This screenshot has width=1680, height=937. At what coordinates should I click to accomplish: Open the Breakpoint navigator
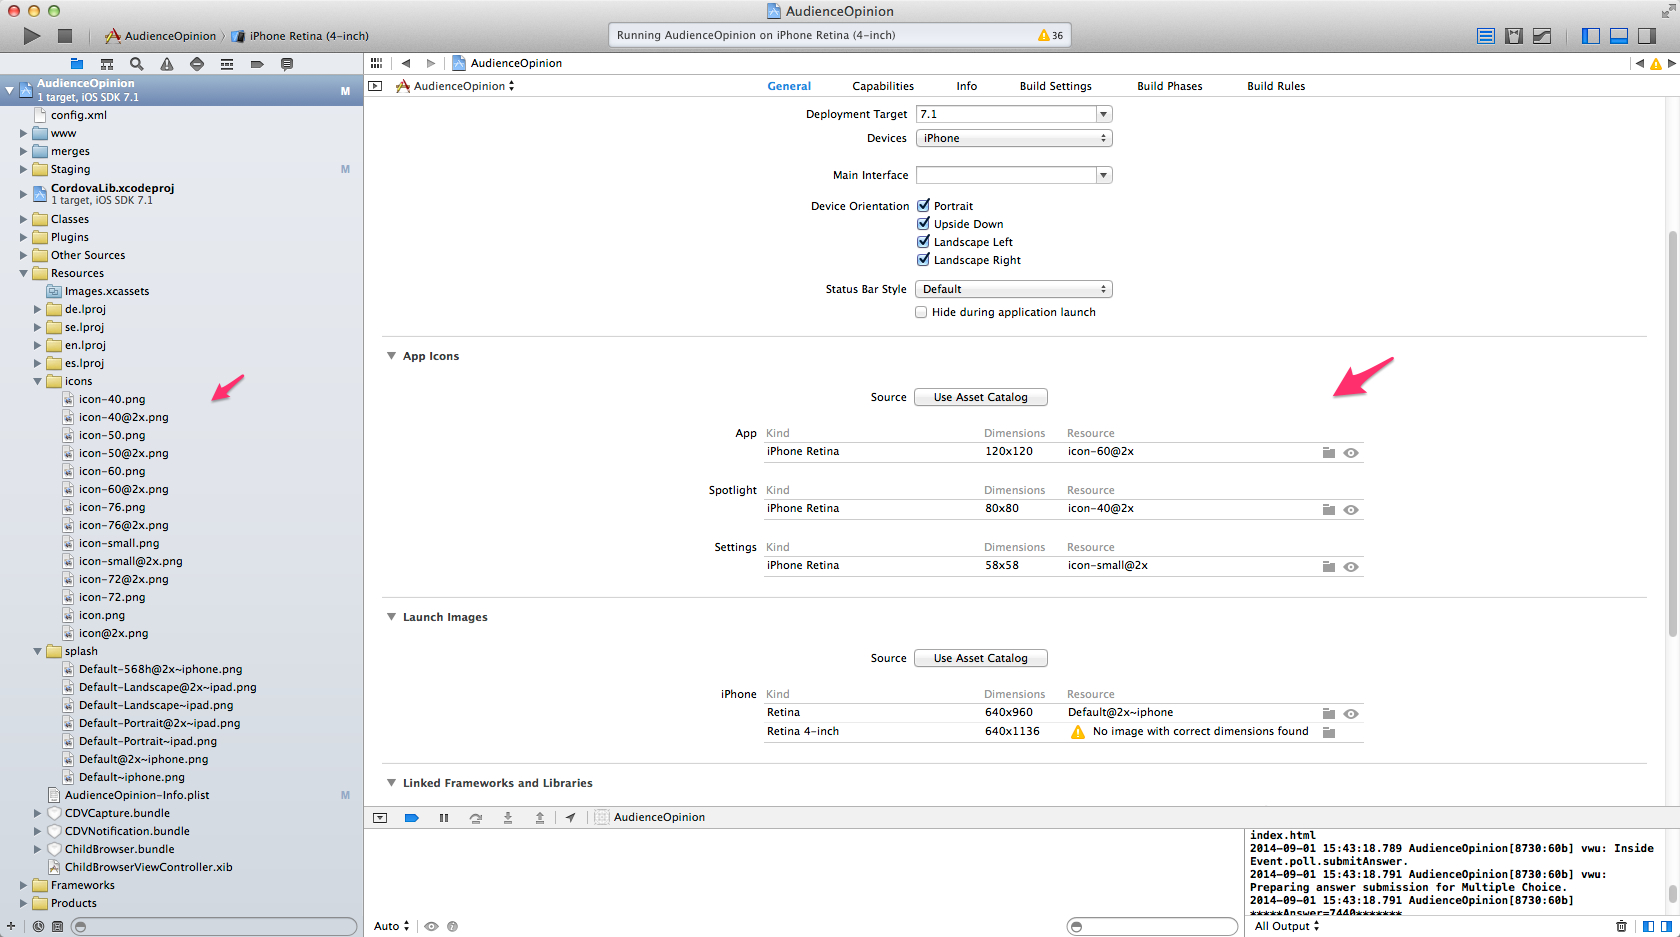[257, 64]
